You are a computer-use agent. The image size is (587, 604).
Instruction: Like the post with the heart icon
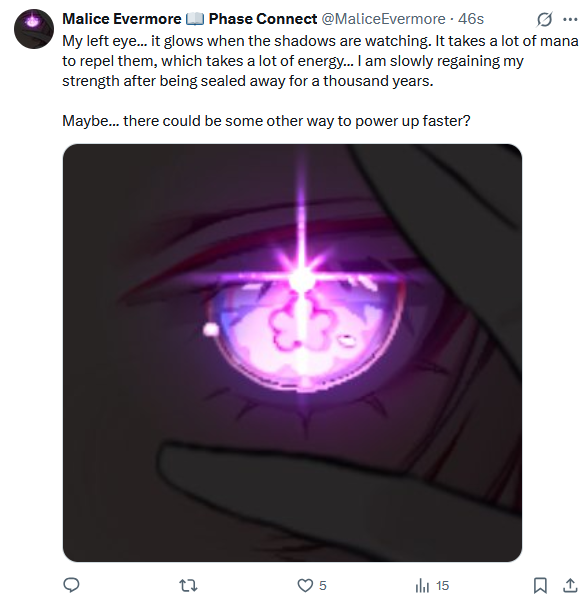coord(305,586)
